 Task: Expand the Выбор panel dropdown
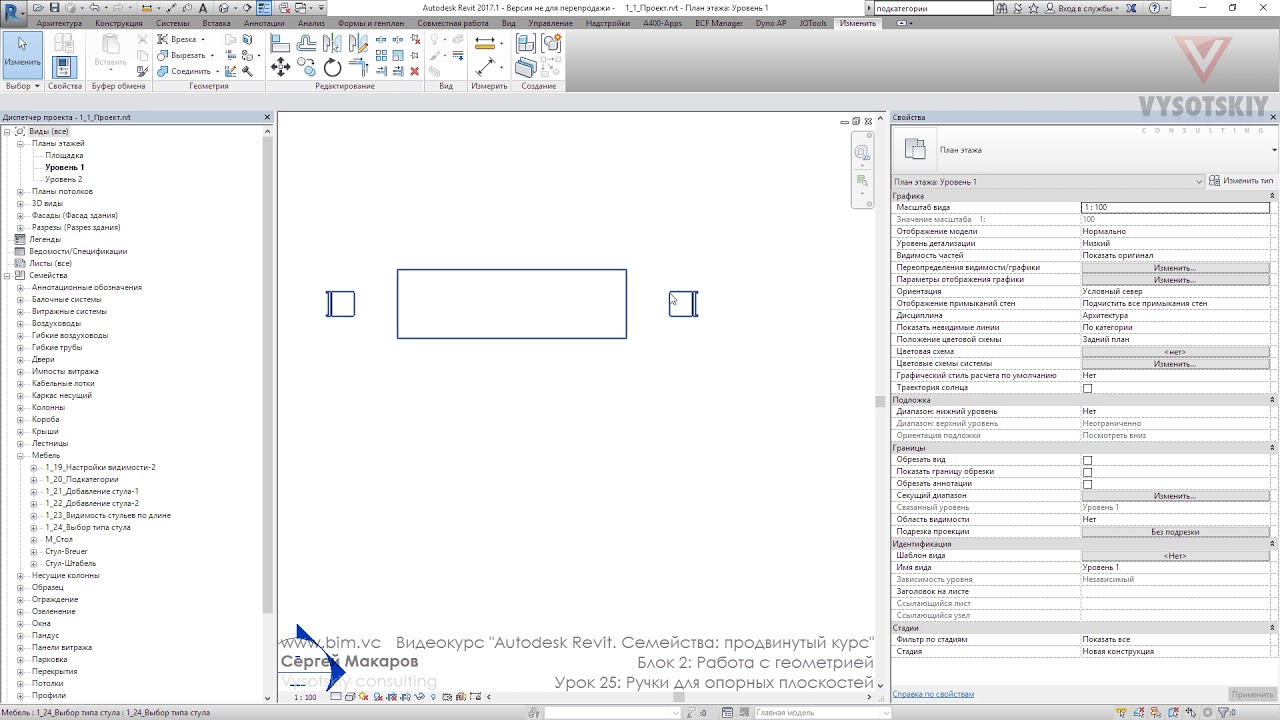(23, 86)
